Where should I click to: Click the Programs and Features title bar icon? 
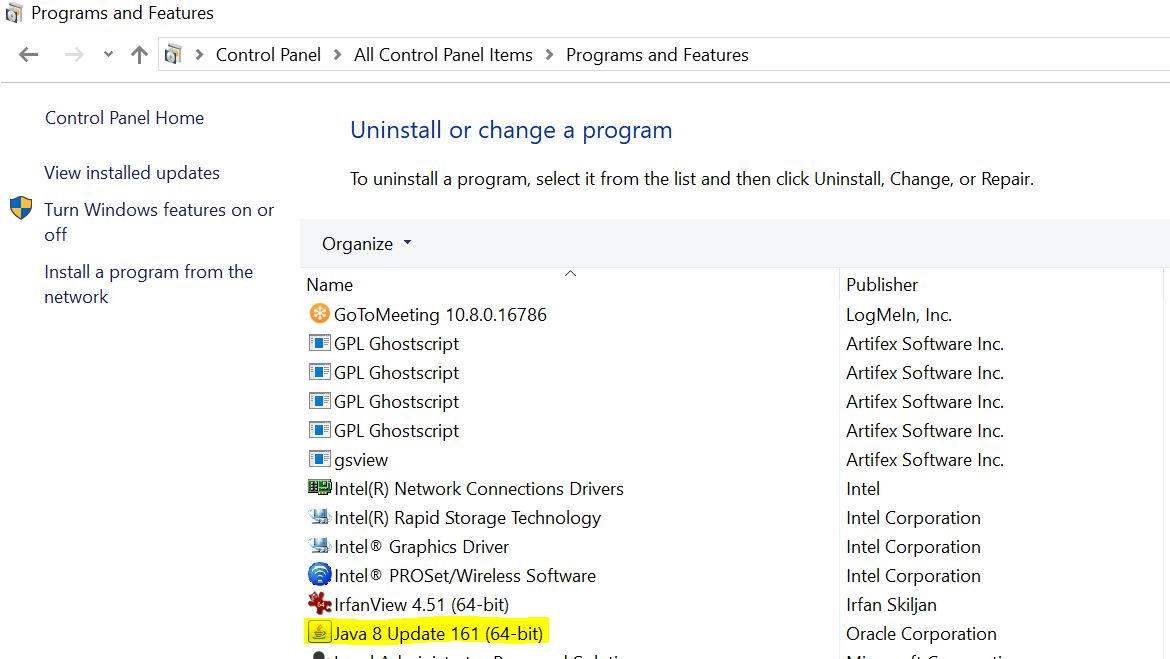tap(13, 13)
